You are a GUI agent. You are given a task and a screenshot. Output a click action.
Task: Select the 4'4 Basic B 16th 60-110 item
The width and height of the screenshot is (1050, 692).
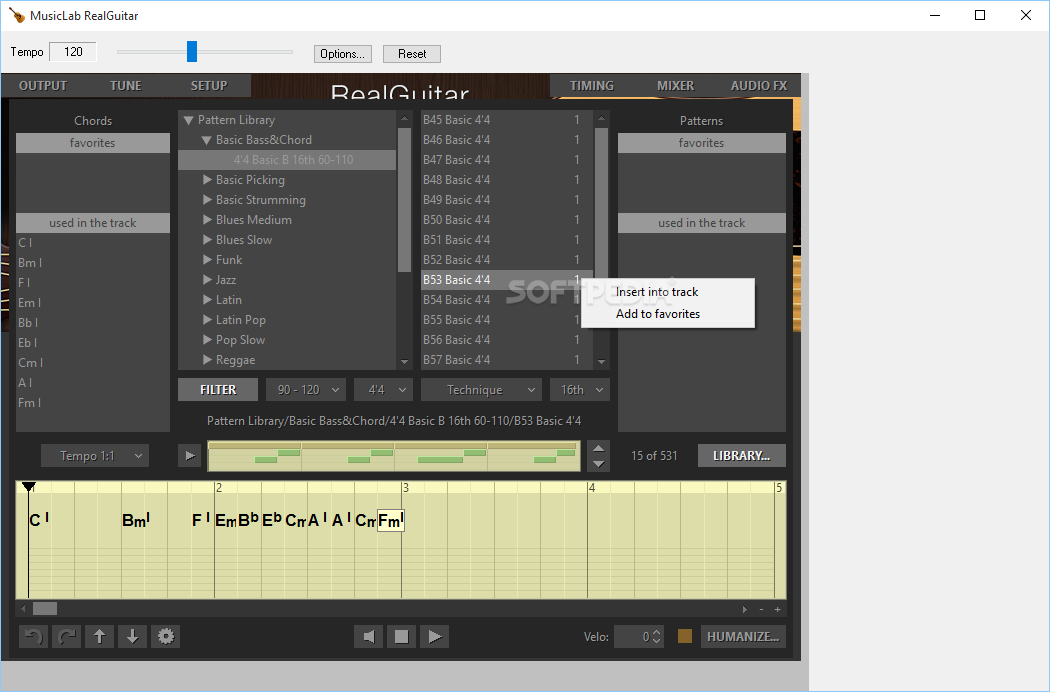coord(287,160)
